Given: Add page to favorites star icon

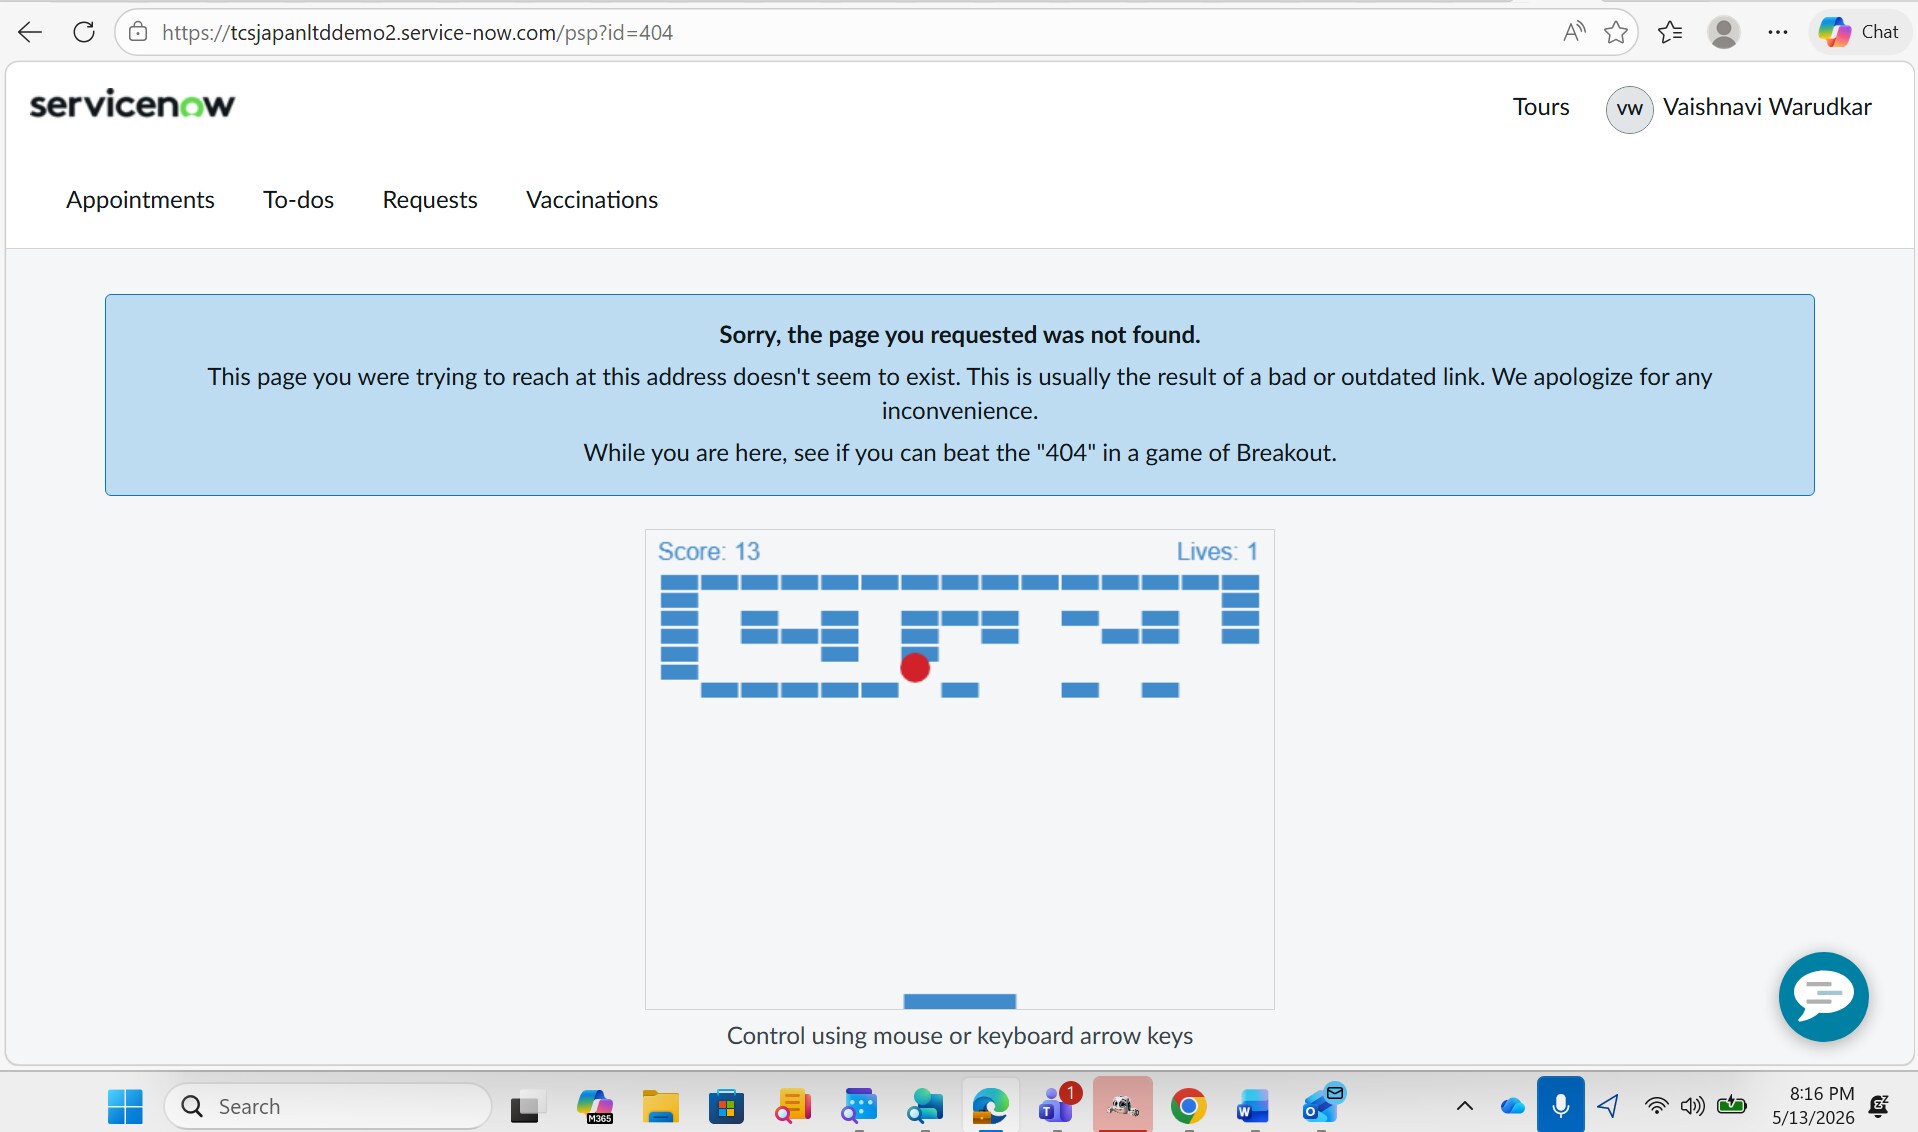Looking at the screenshot, I should 1616,32.
